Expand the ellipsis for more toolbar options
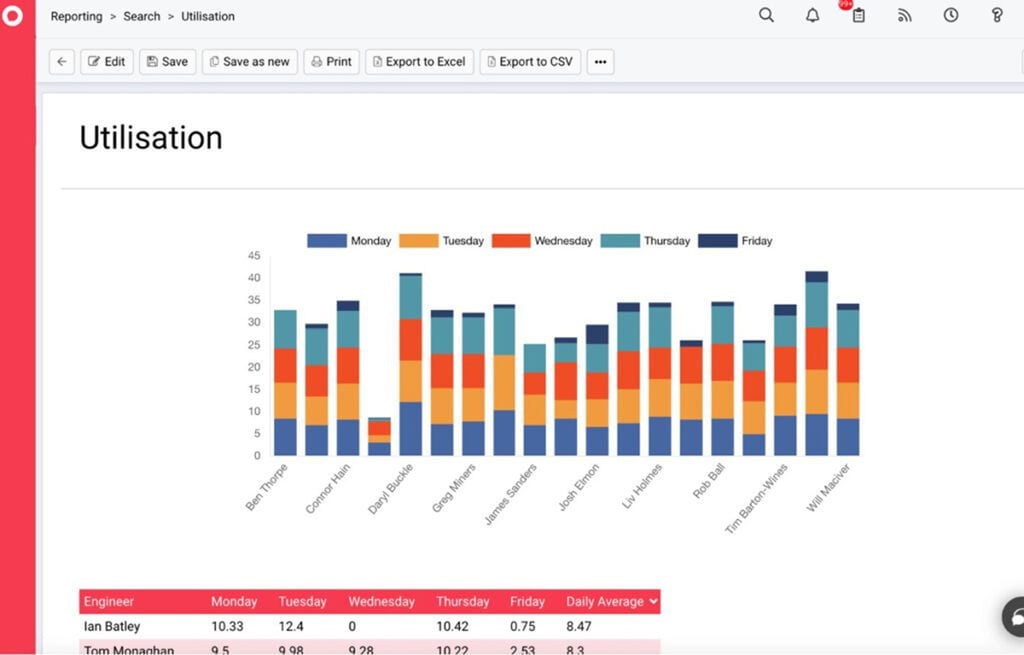Image resolution: width=1024 pixels, height=655 pixels. [600, 61]
